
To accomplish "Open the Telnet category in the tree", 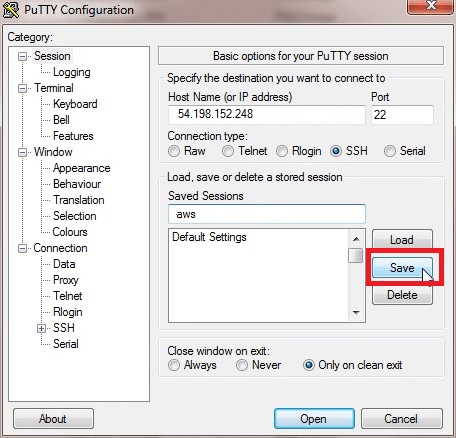I will coord(68,296).
